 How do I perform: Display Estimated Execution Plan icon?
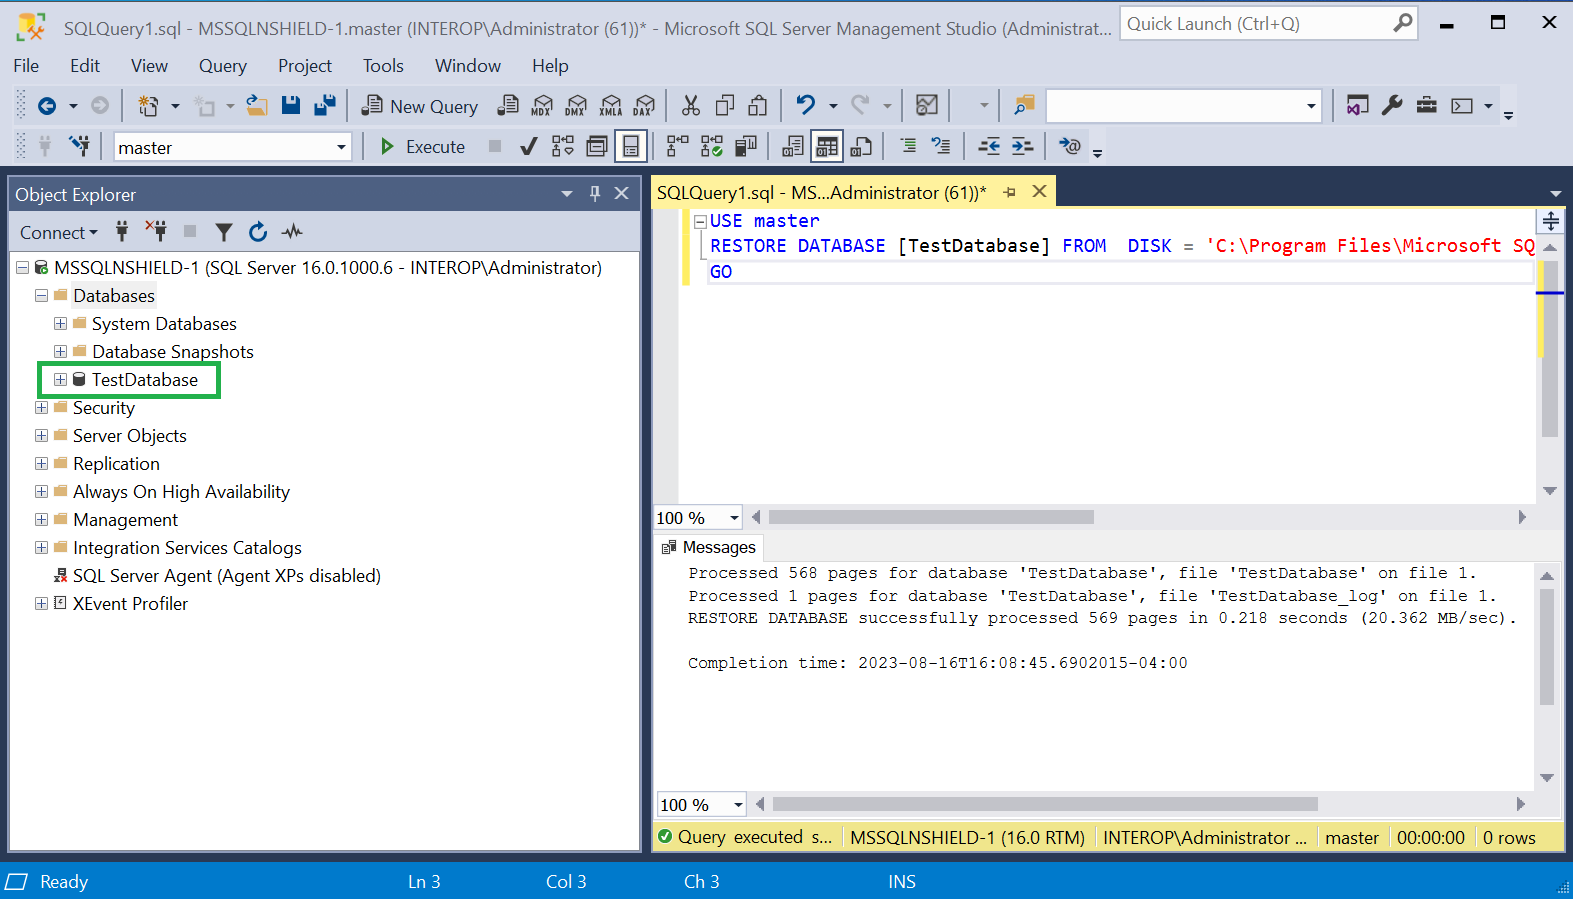563,147
